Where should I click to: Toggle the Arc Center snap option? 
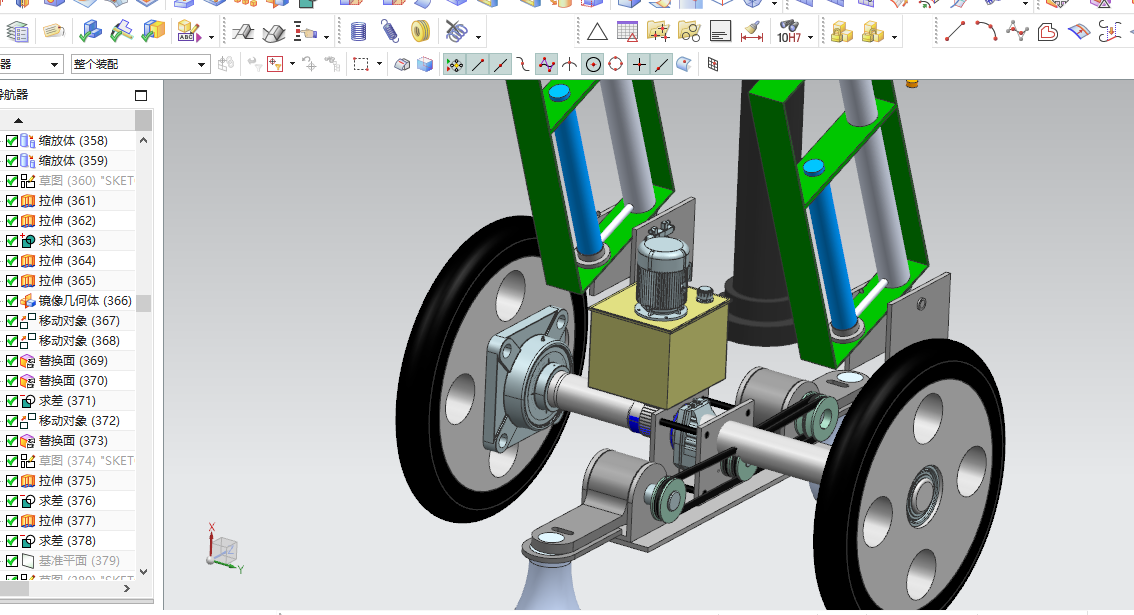pos(593,64)
